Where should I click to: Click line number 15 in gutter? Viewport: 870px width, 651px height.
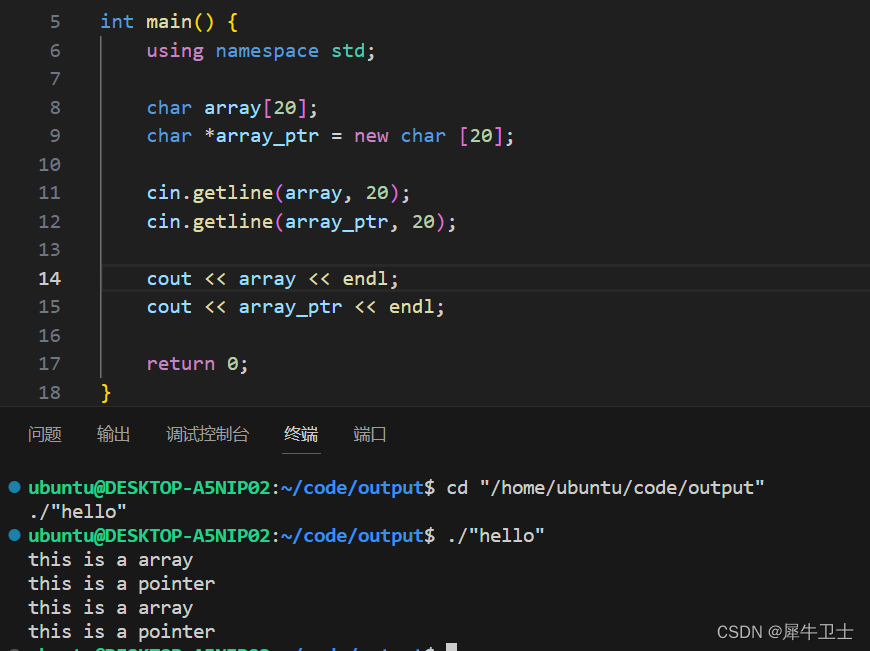click(x=49, y=306)
